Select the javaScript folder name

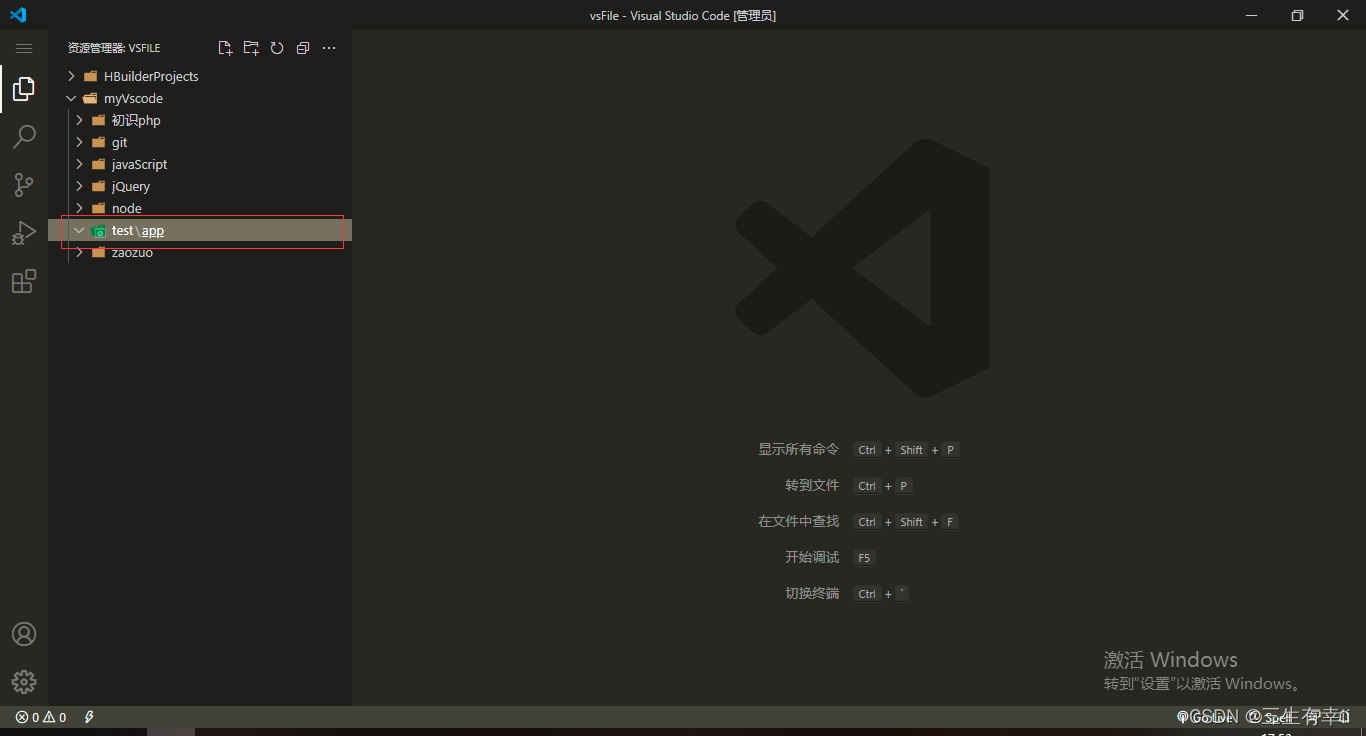click(x=140, y=164)
